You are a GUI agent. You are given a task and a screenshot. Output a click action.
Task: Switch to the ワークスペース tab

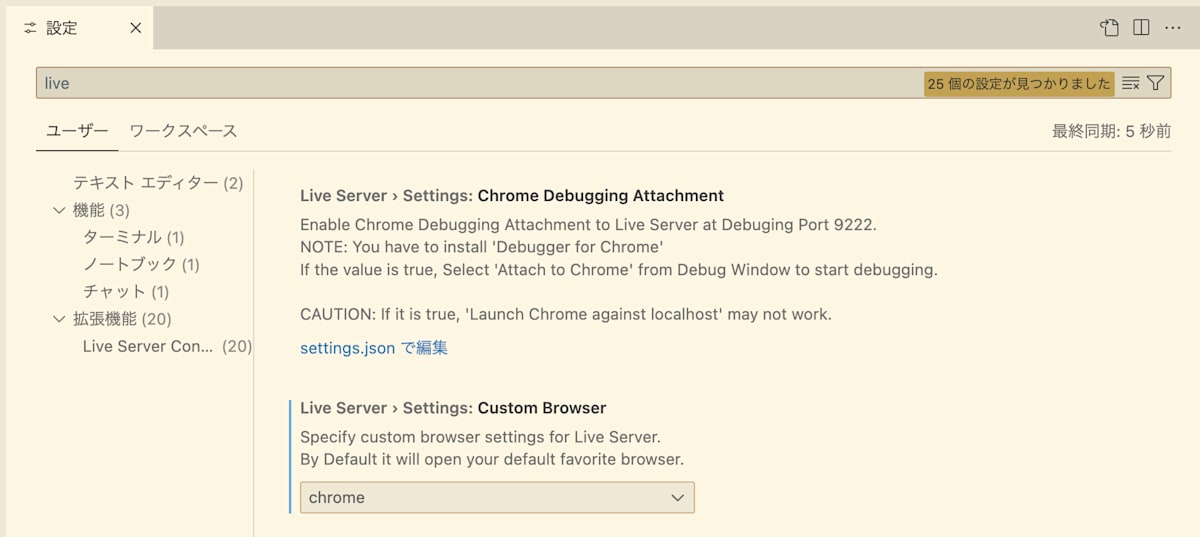click(x=183, y=131)
